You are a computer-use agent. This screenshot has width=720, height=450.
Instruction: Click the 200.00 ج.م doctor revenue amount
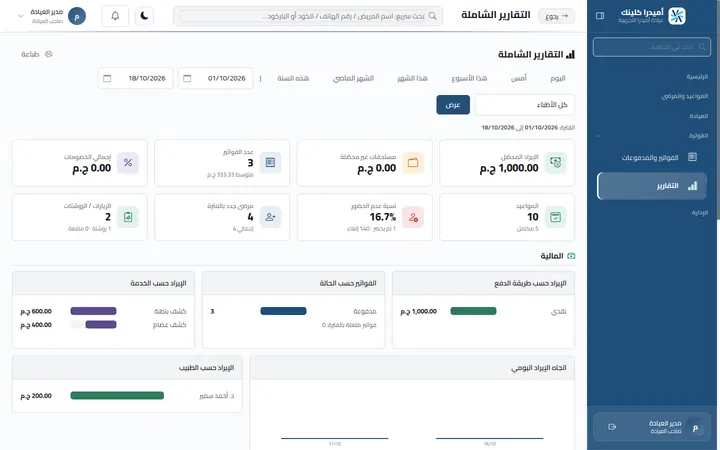(x=36, y=396)
